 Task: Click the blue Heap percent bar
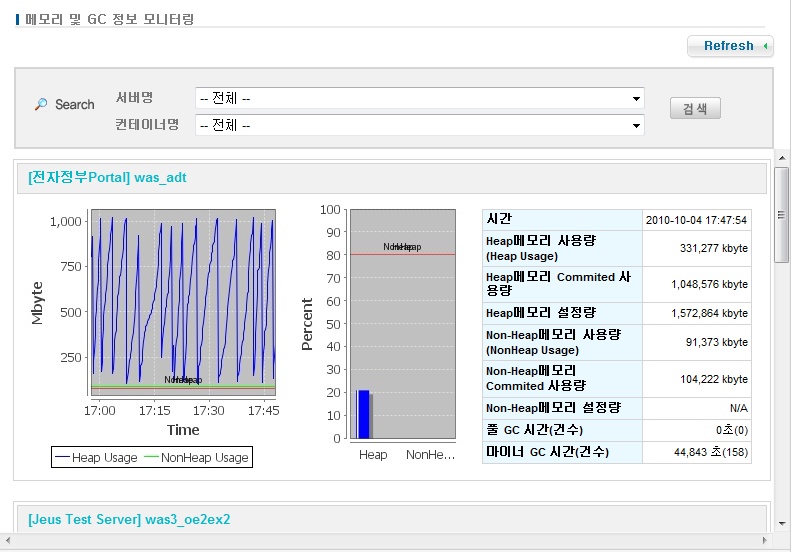pos(364,414)
